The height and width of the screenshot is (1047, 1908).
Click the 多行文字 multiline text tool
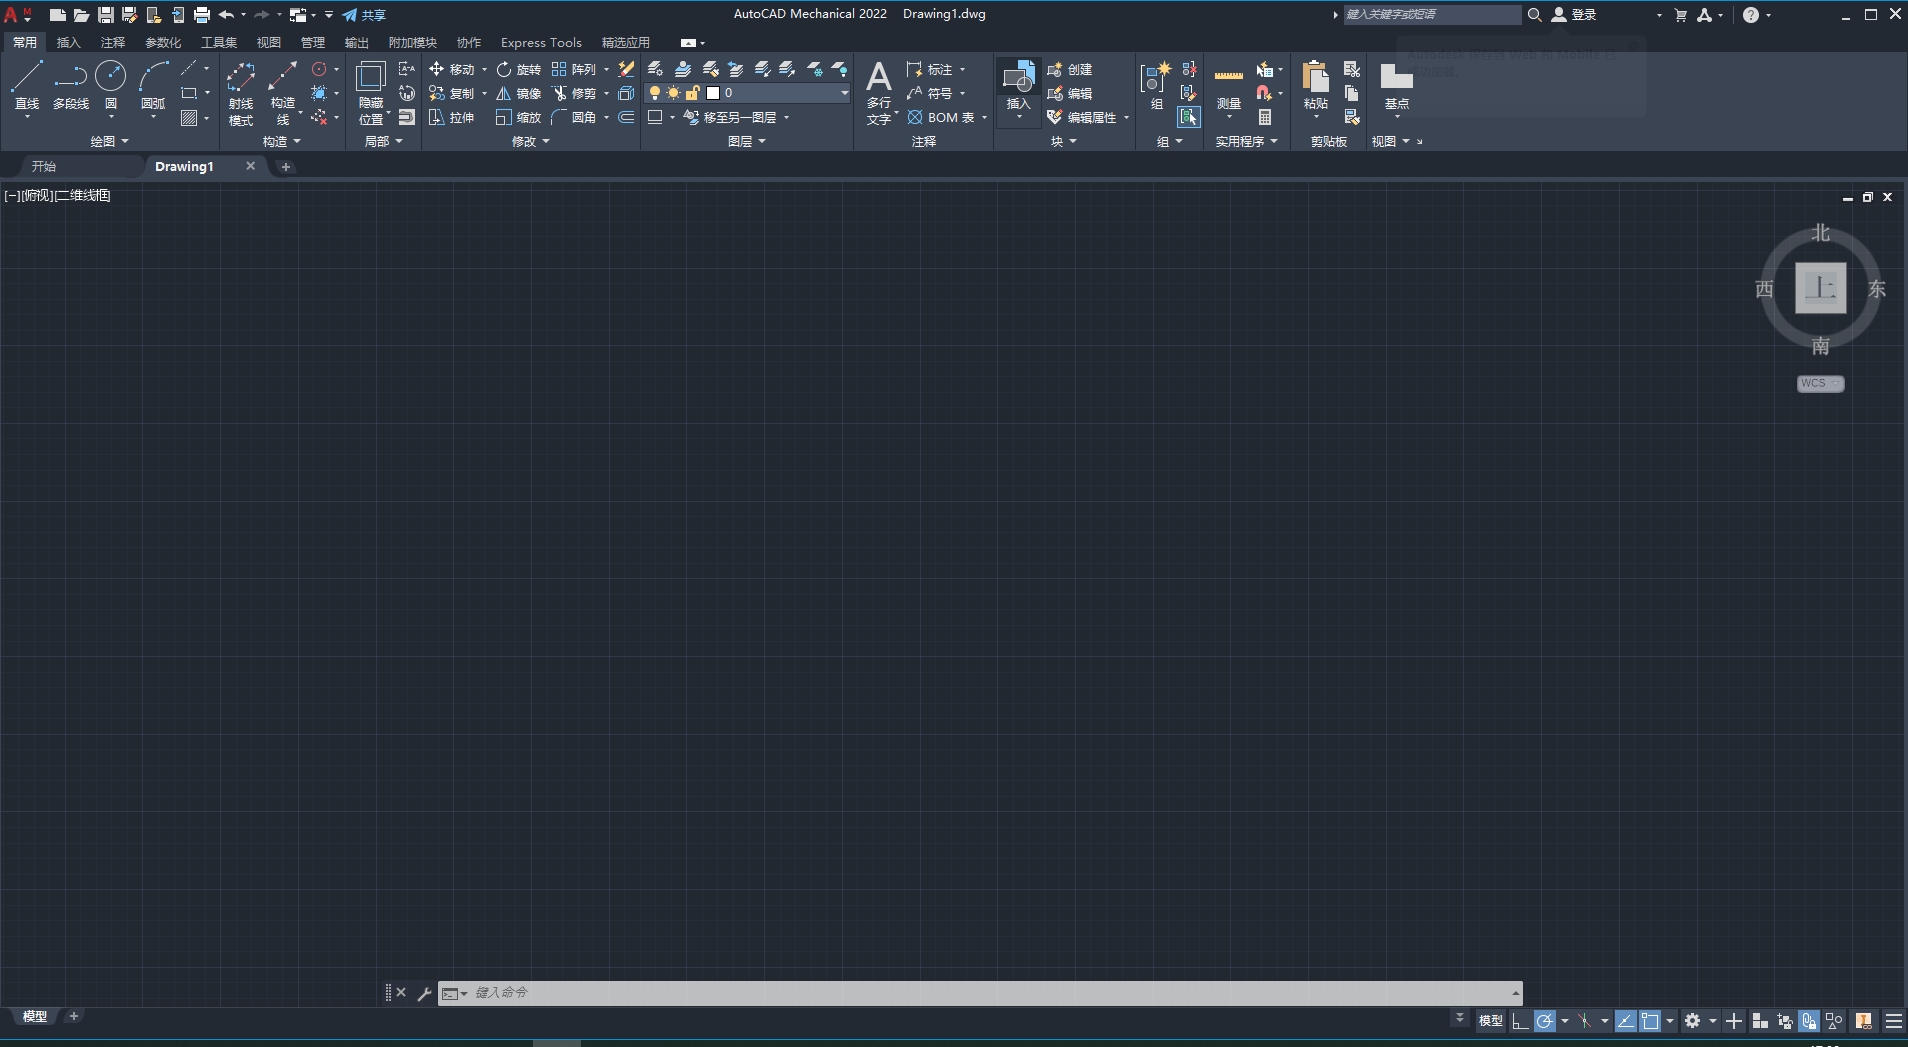click(879, 93)
